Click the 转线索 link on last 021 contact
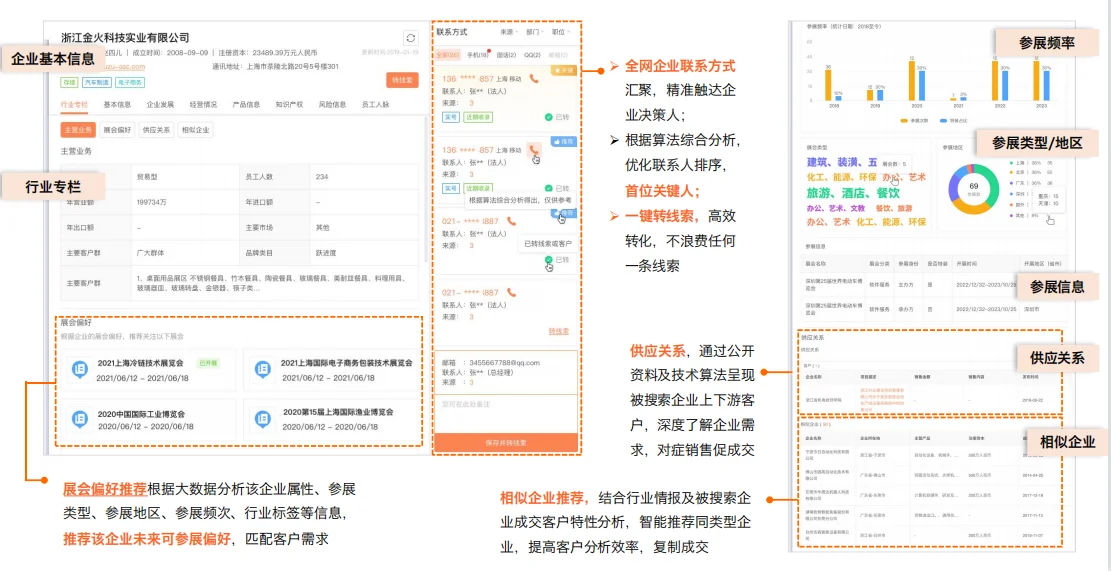The height and width of the screenshot is (571, 1111). click(x=559, y=331)
